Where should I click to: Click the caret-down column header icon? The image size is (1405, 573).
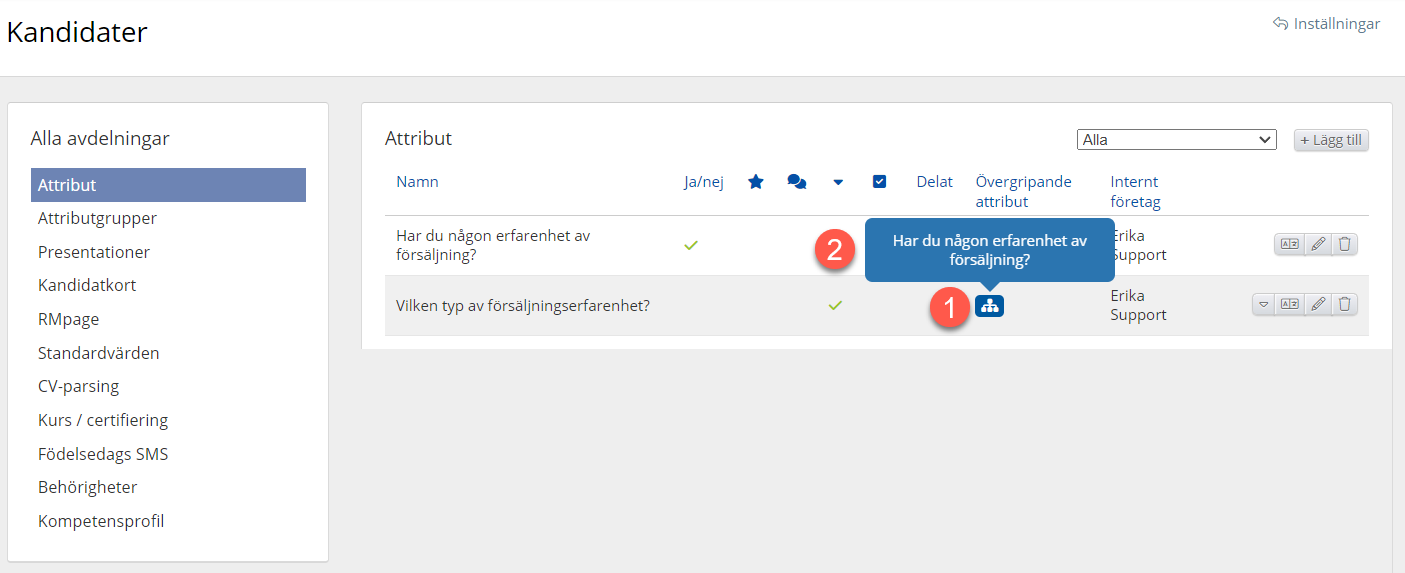pyautogui.click(x=838, y=182)
